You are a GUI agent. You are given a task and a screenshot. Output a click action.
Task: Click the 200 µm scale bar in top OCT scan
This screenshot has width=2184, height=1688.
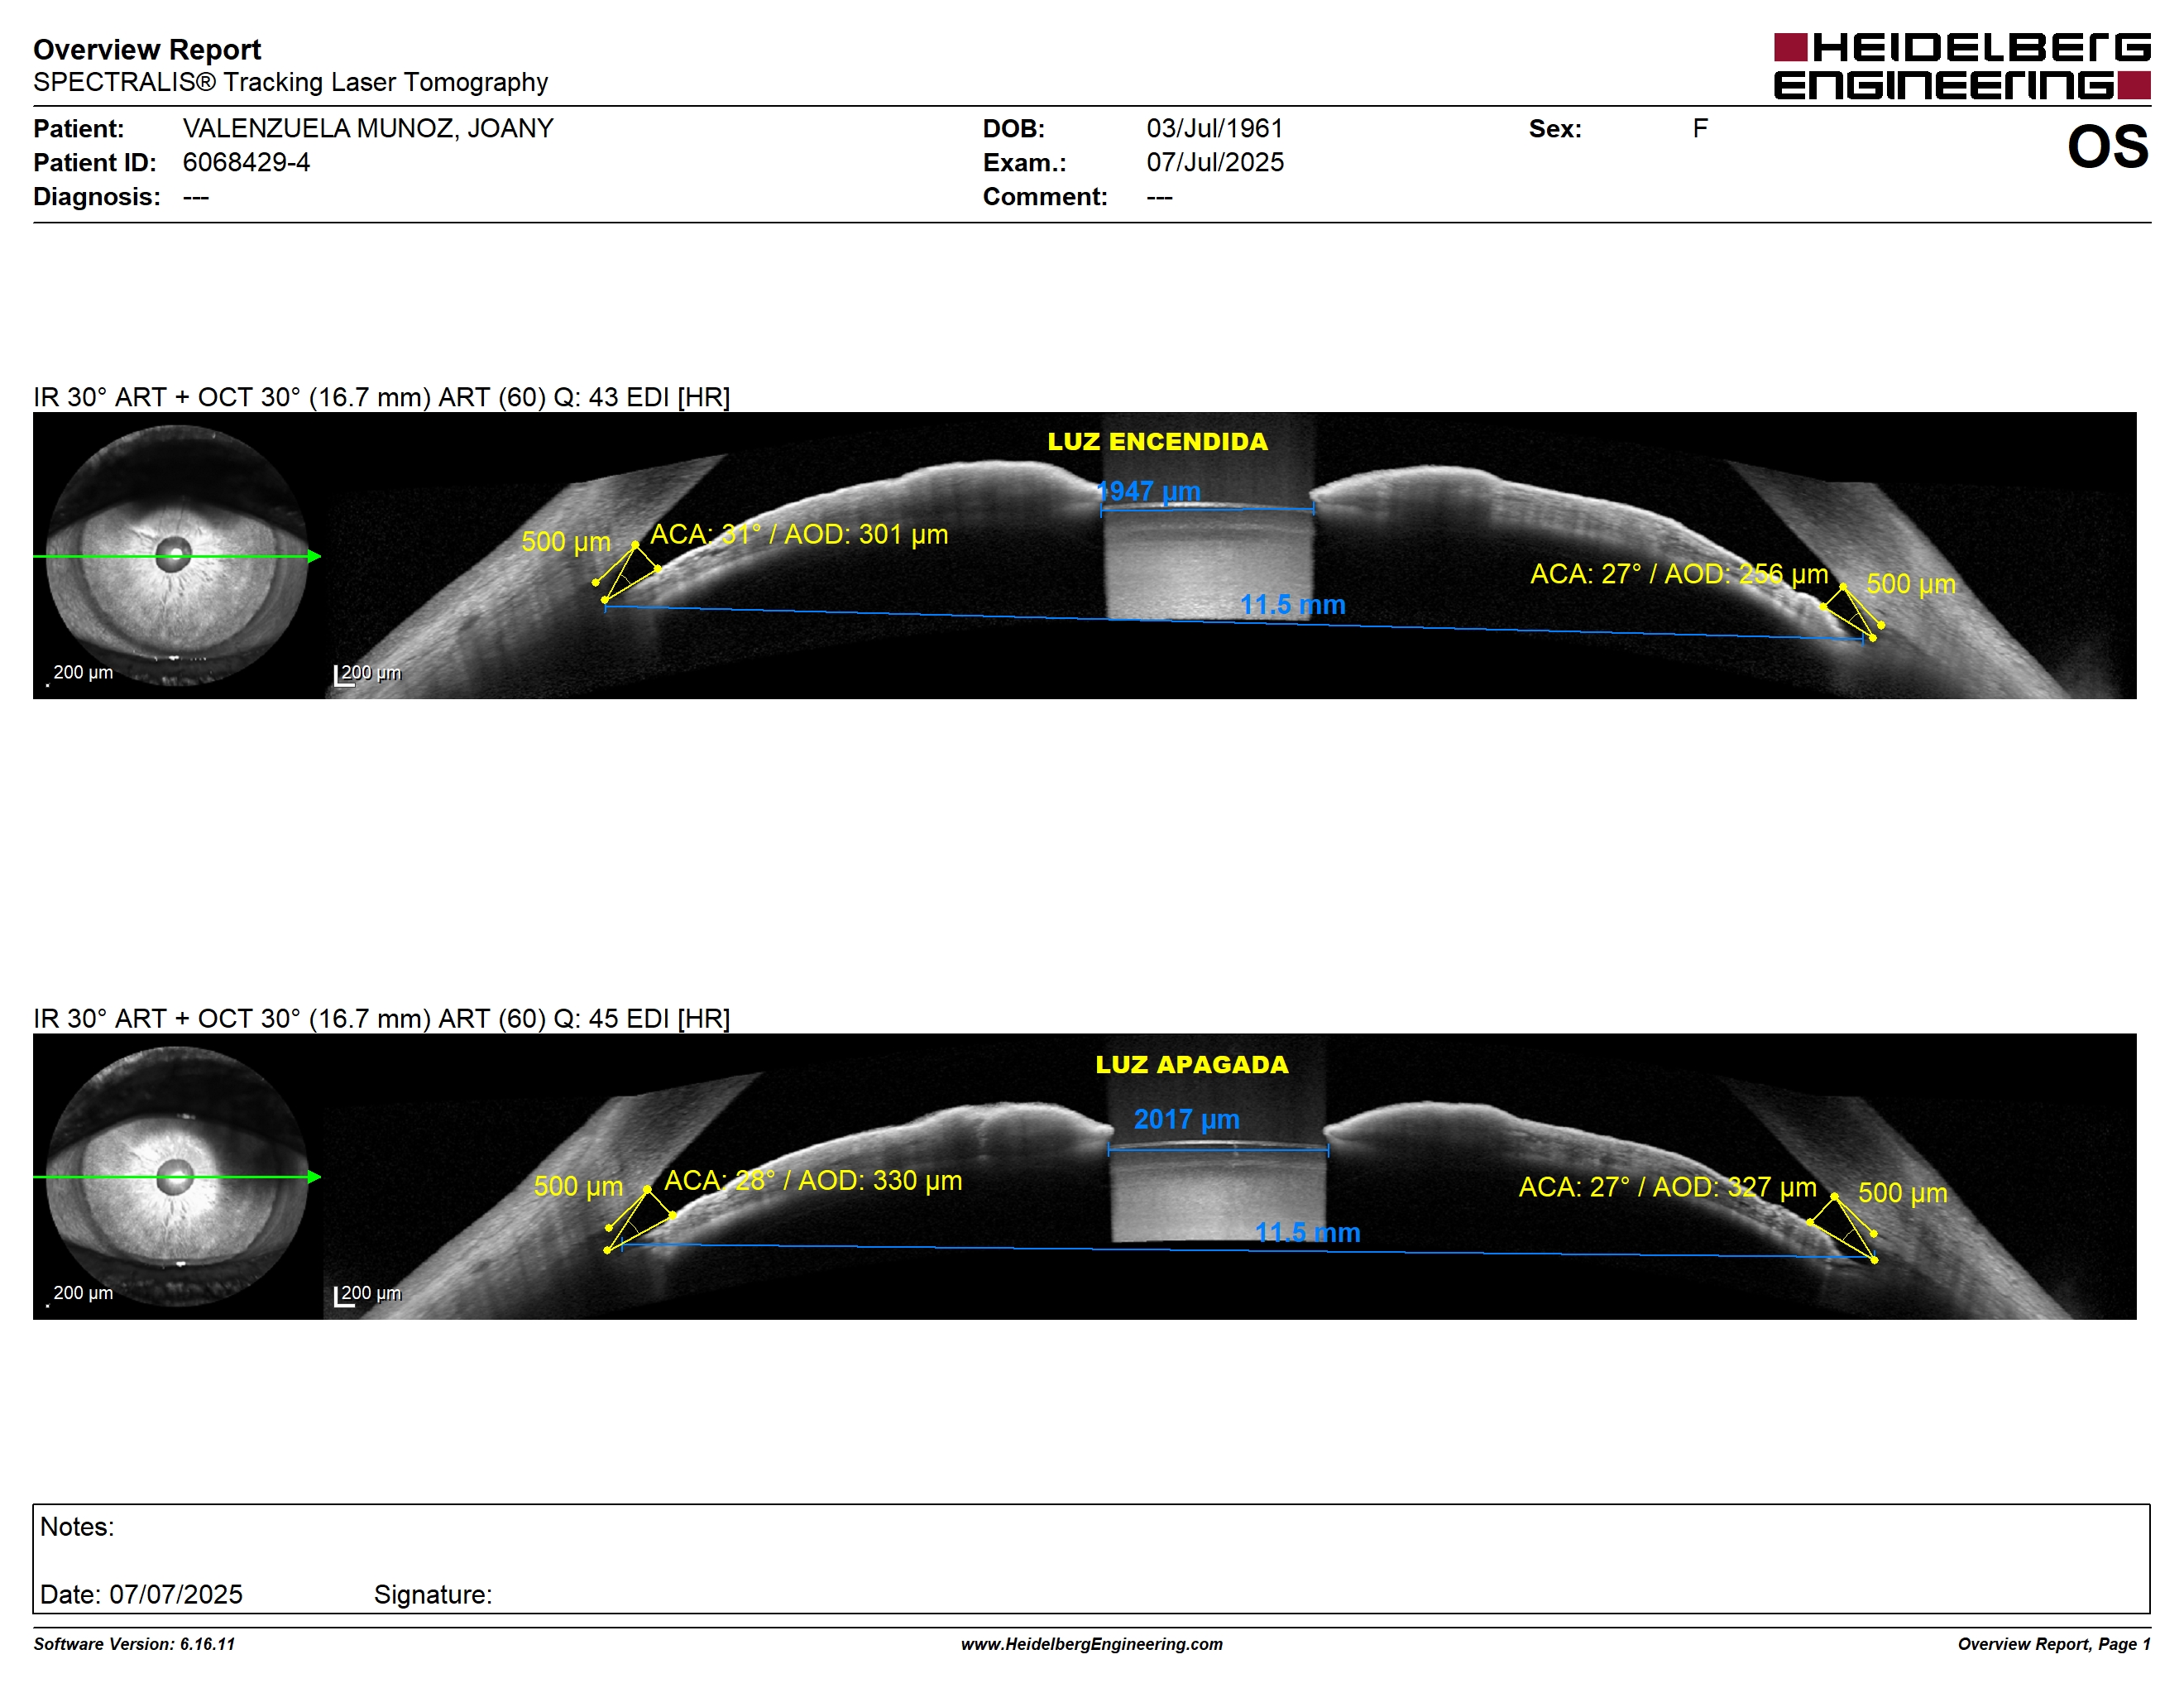pos(367,674)
